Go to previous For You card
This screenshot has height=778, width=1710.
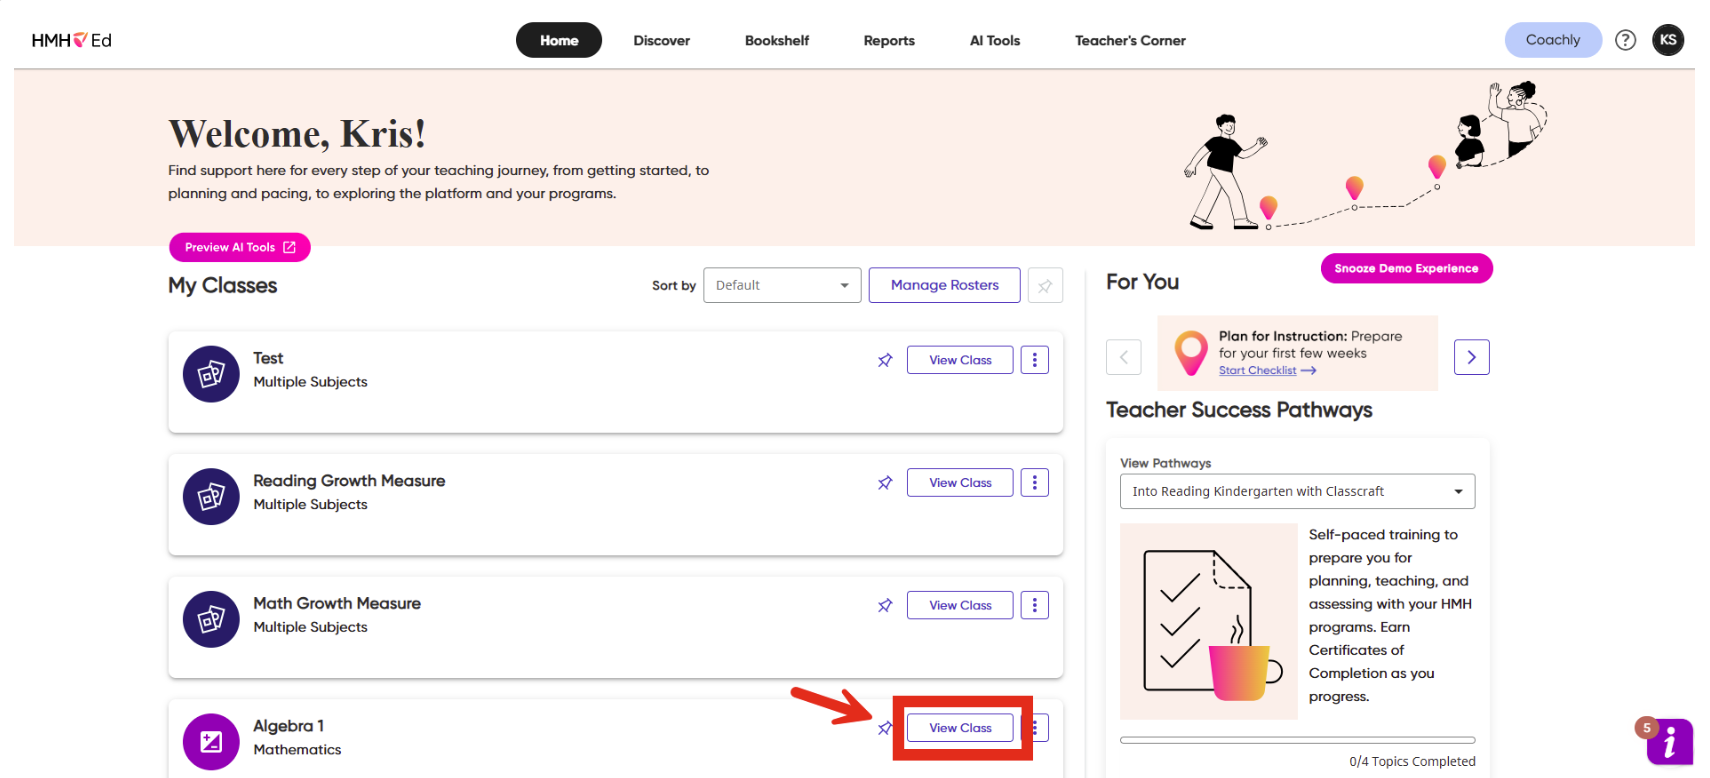(x=1124, y=357)
